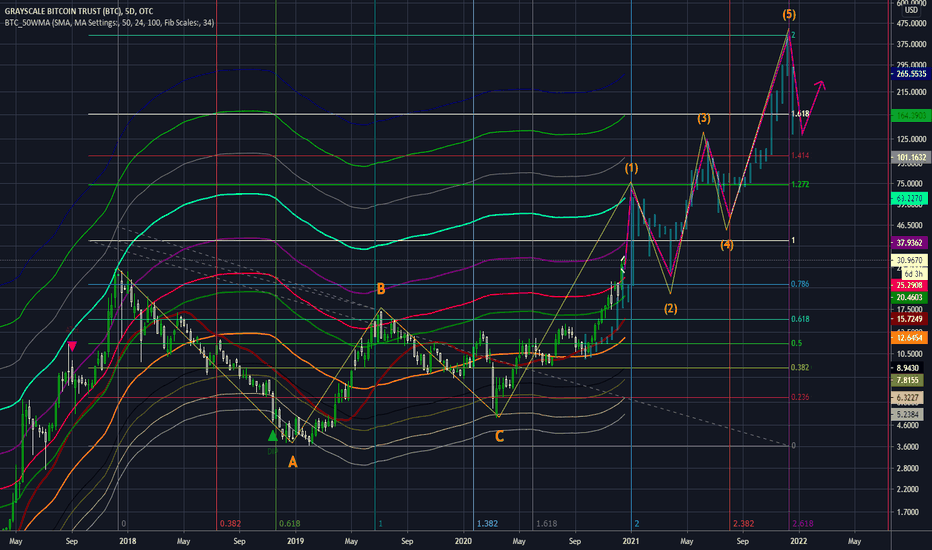Select the 63.2270 teal price label
932x550 pixels.
coord(911,198)
